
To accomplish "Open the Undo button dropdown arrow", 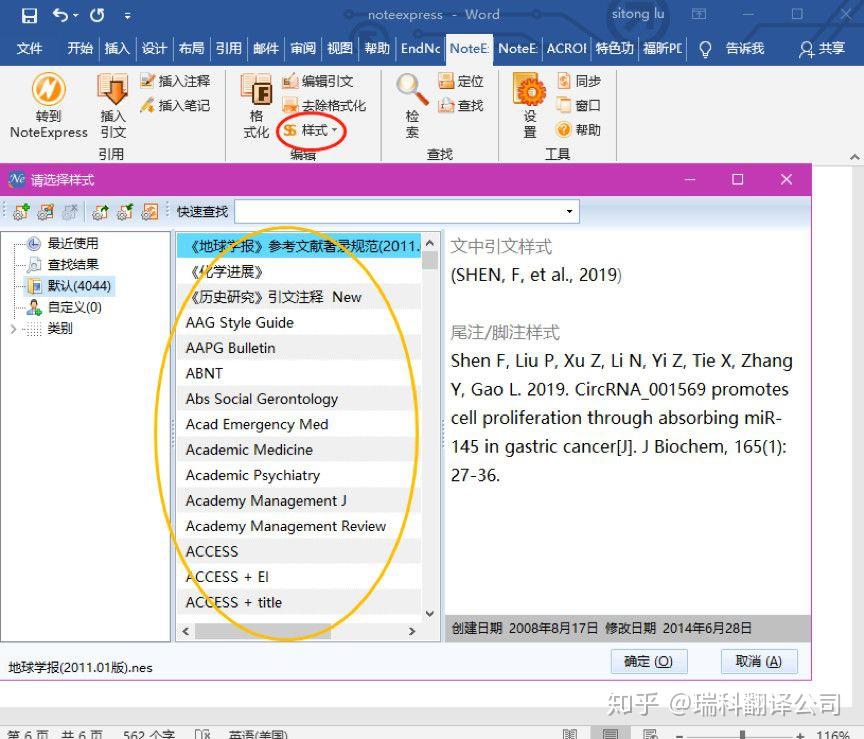I will 75,14.
